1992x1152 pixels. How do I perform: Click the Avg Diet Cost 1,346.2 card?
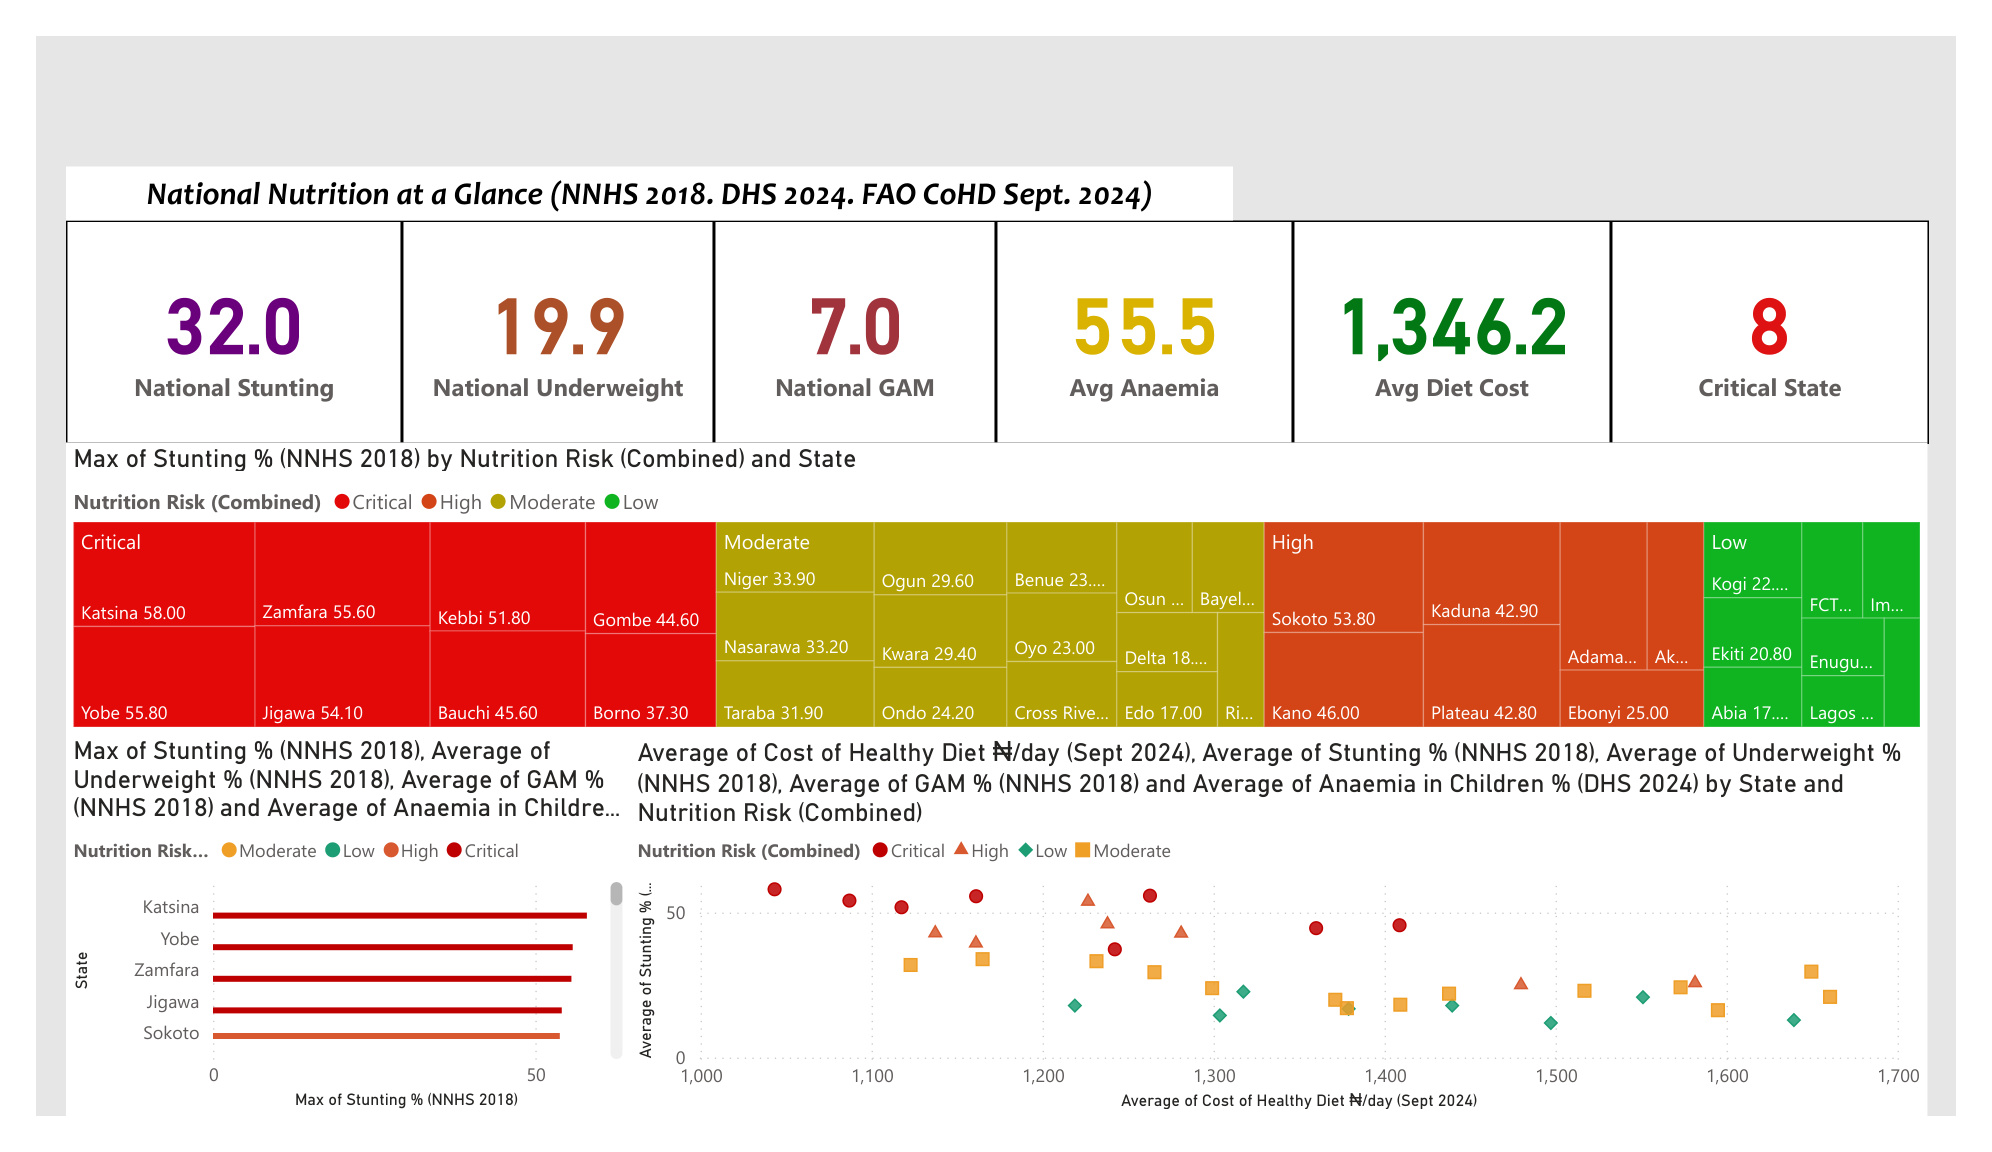[x=1451, y=332]
